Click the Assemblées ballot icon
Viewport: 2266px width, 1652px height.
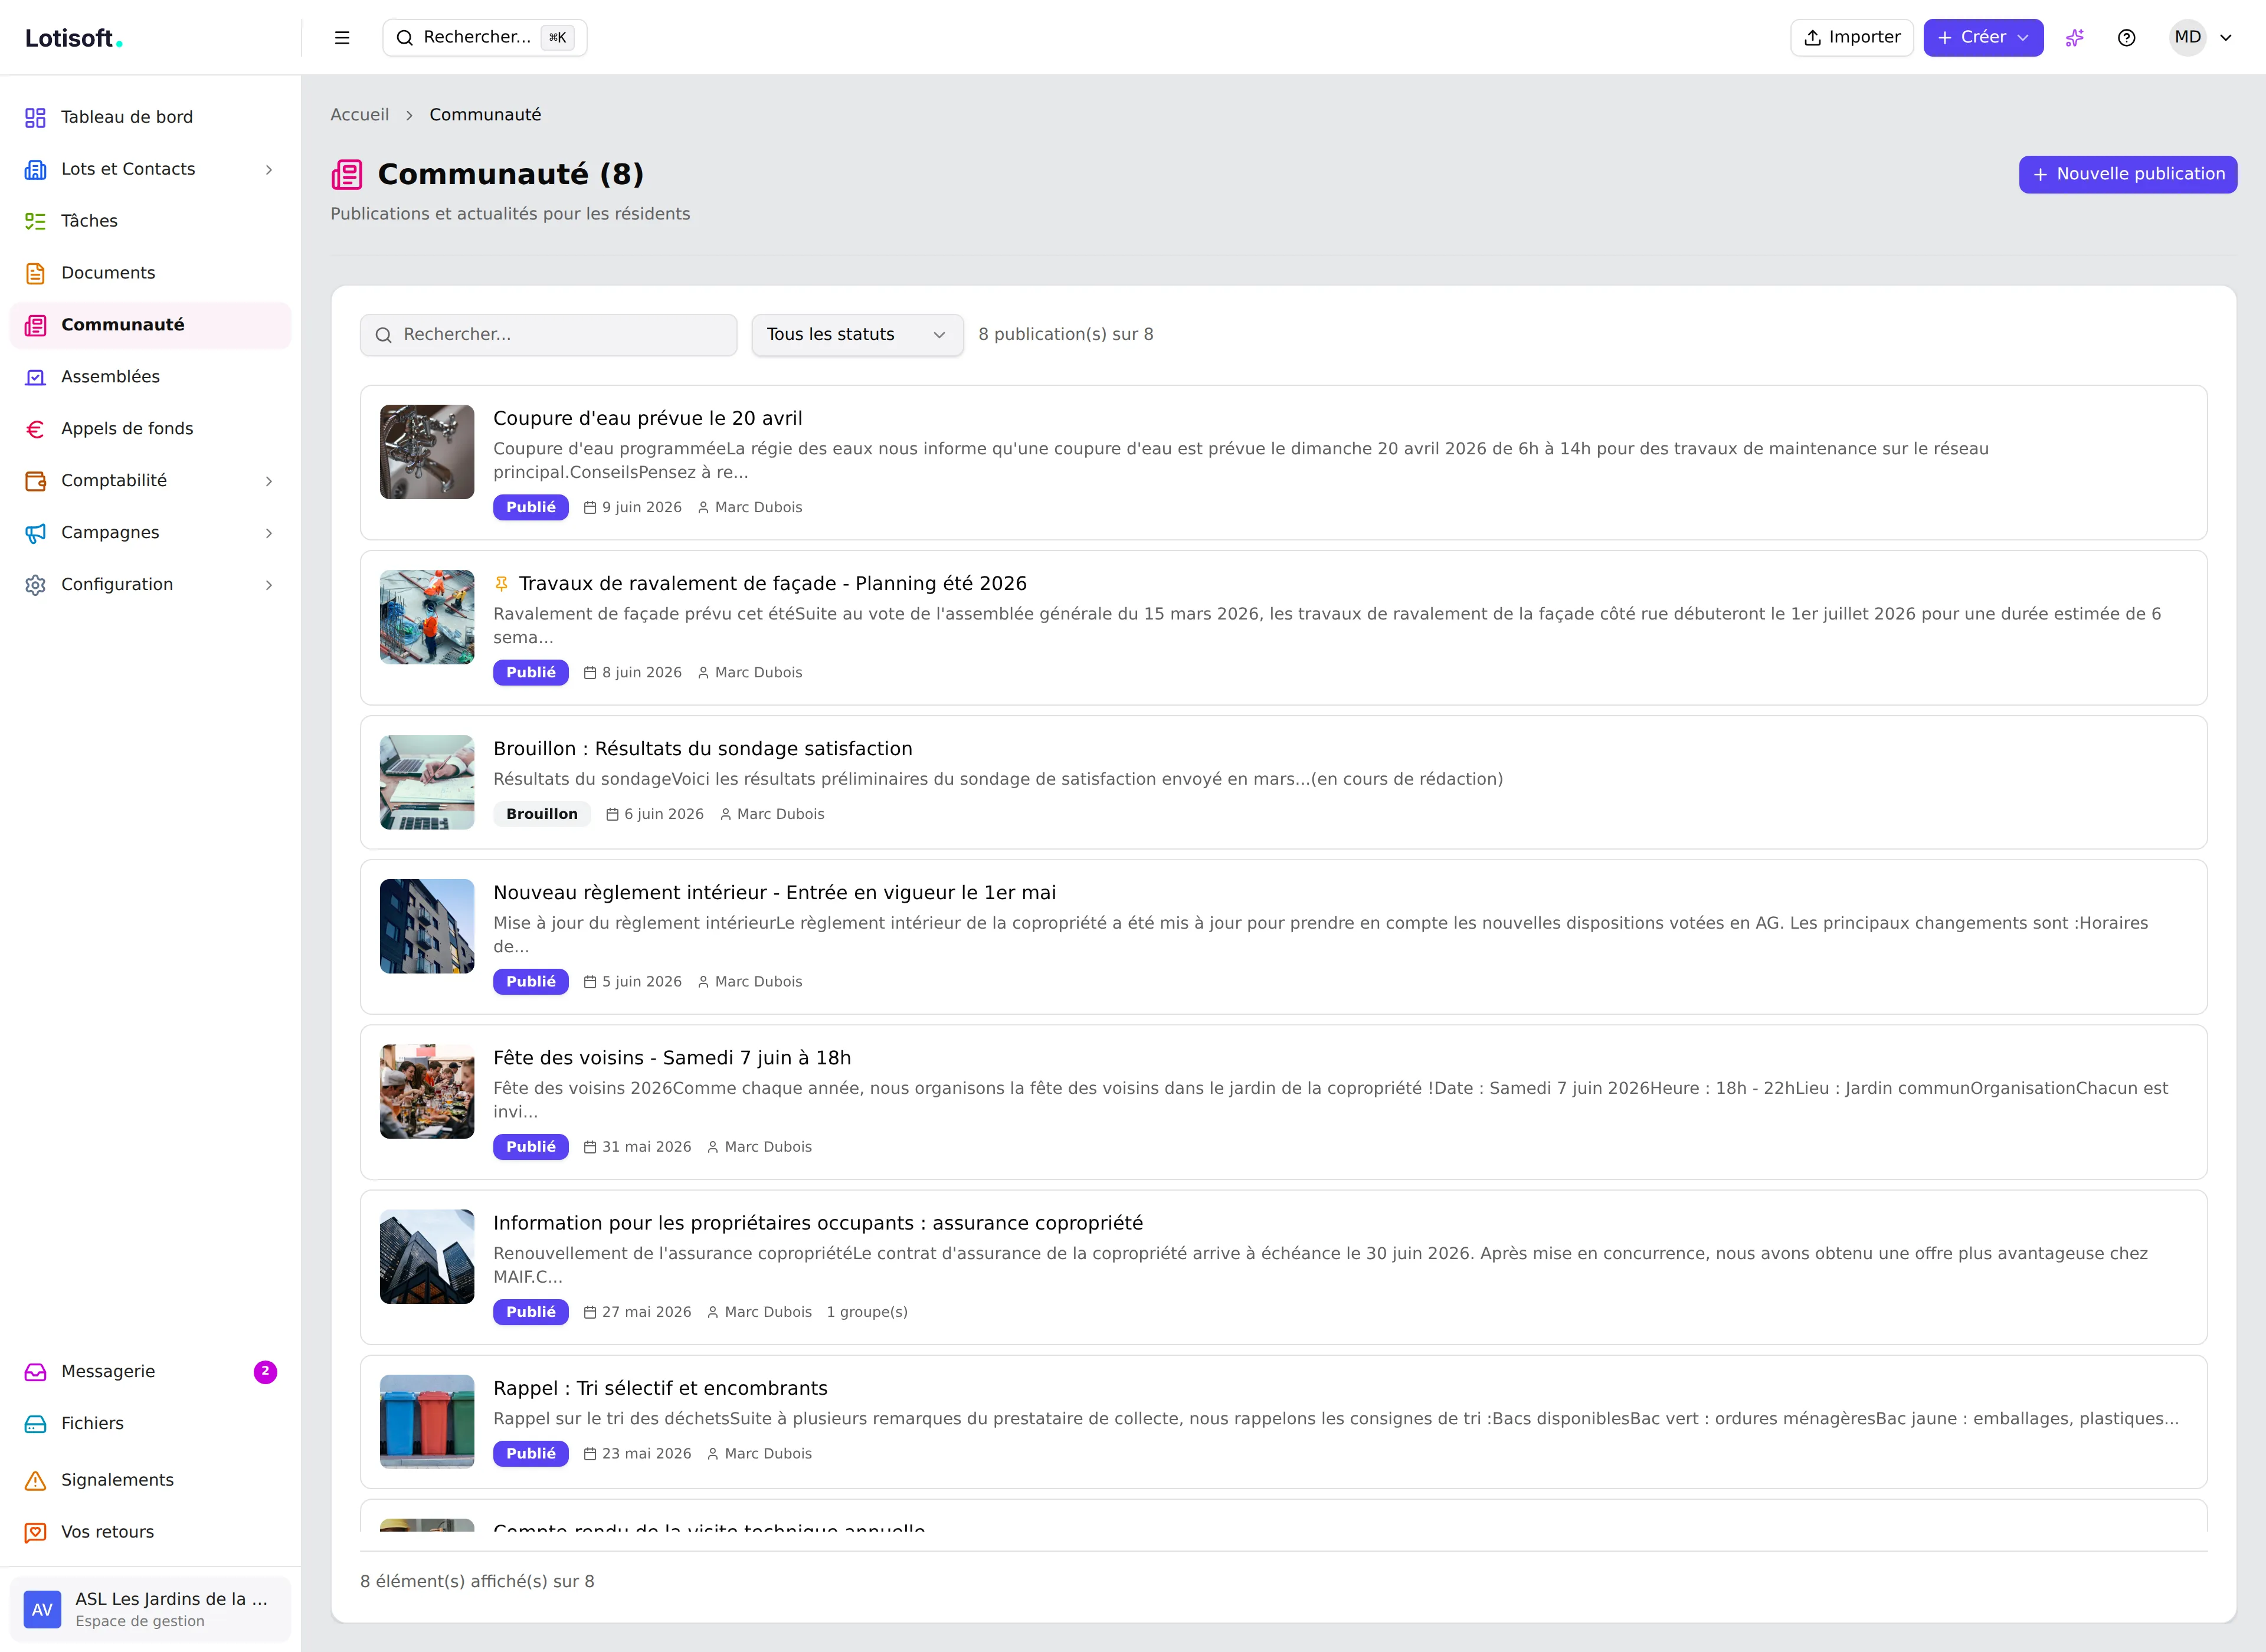click(x=35, y=377)
